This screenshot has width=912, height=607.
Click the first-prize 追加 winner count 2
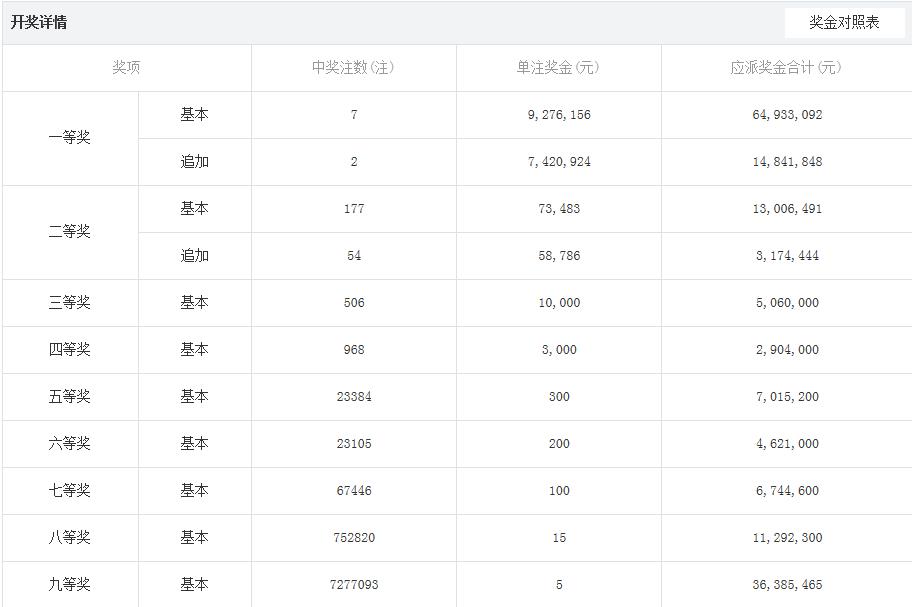click(x=354, y=162)
